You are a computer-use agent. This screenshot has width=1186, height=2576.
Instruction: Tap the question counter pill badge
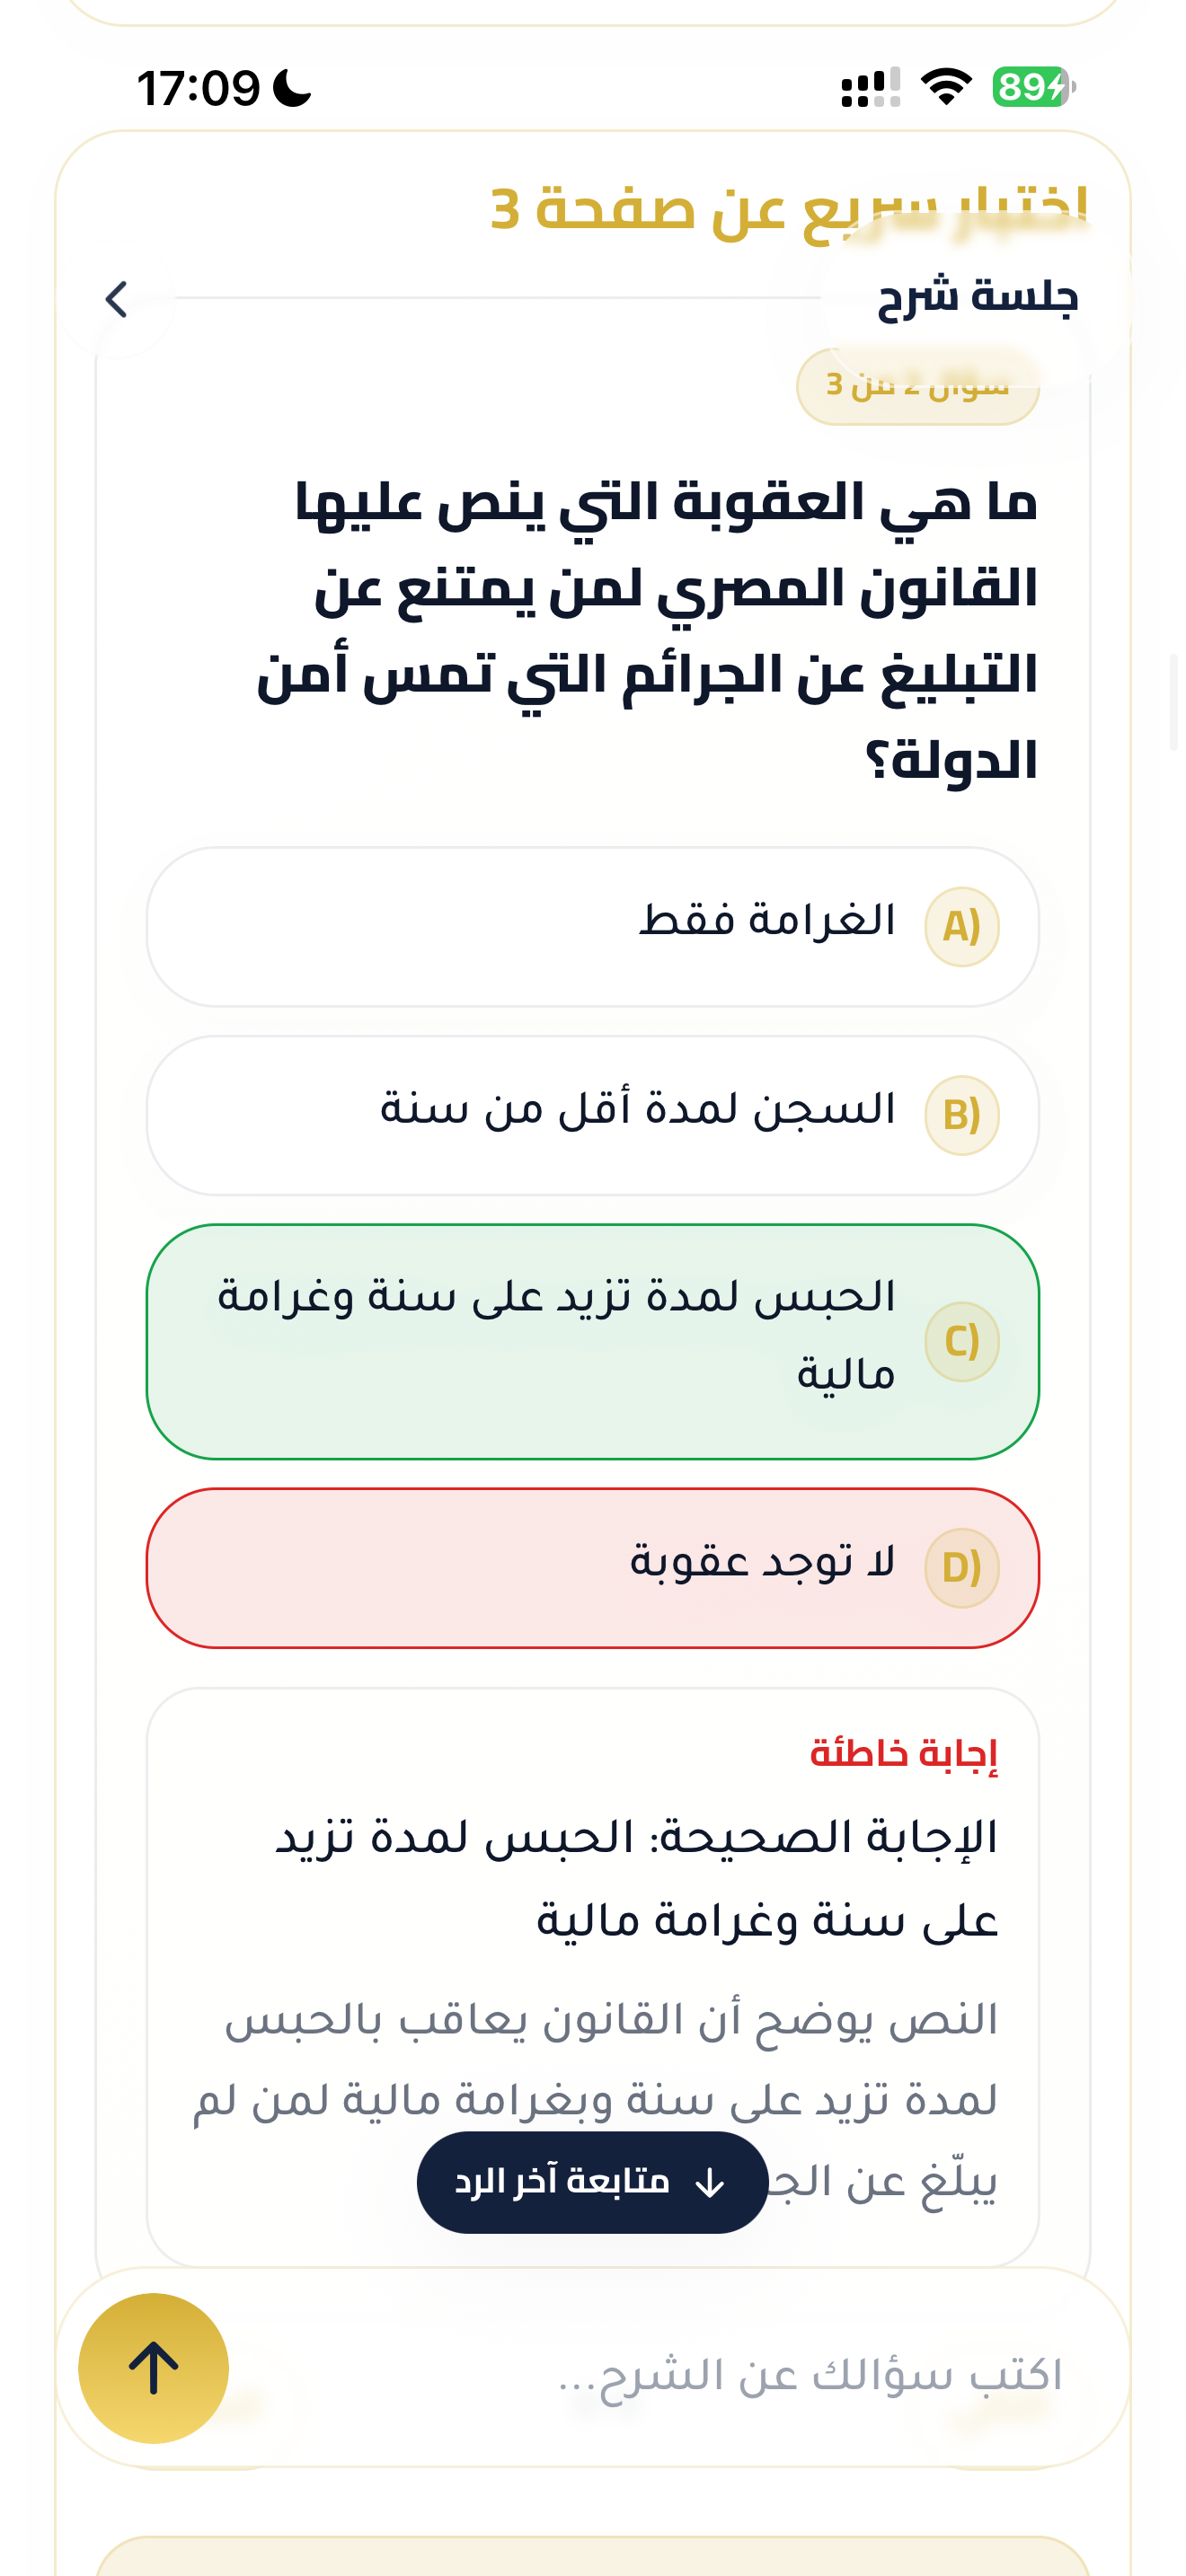(917, 386)
